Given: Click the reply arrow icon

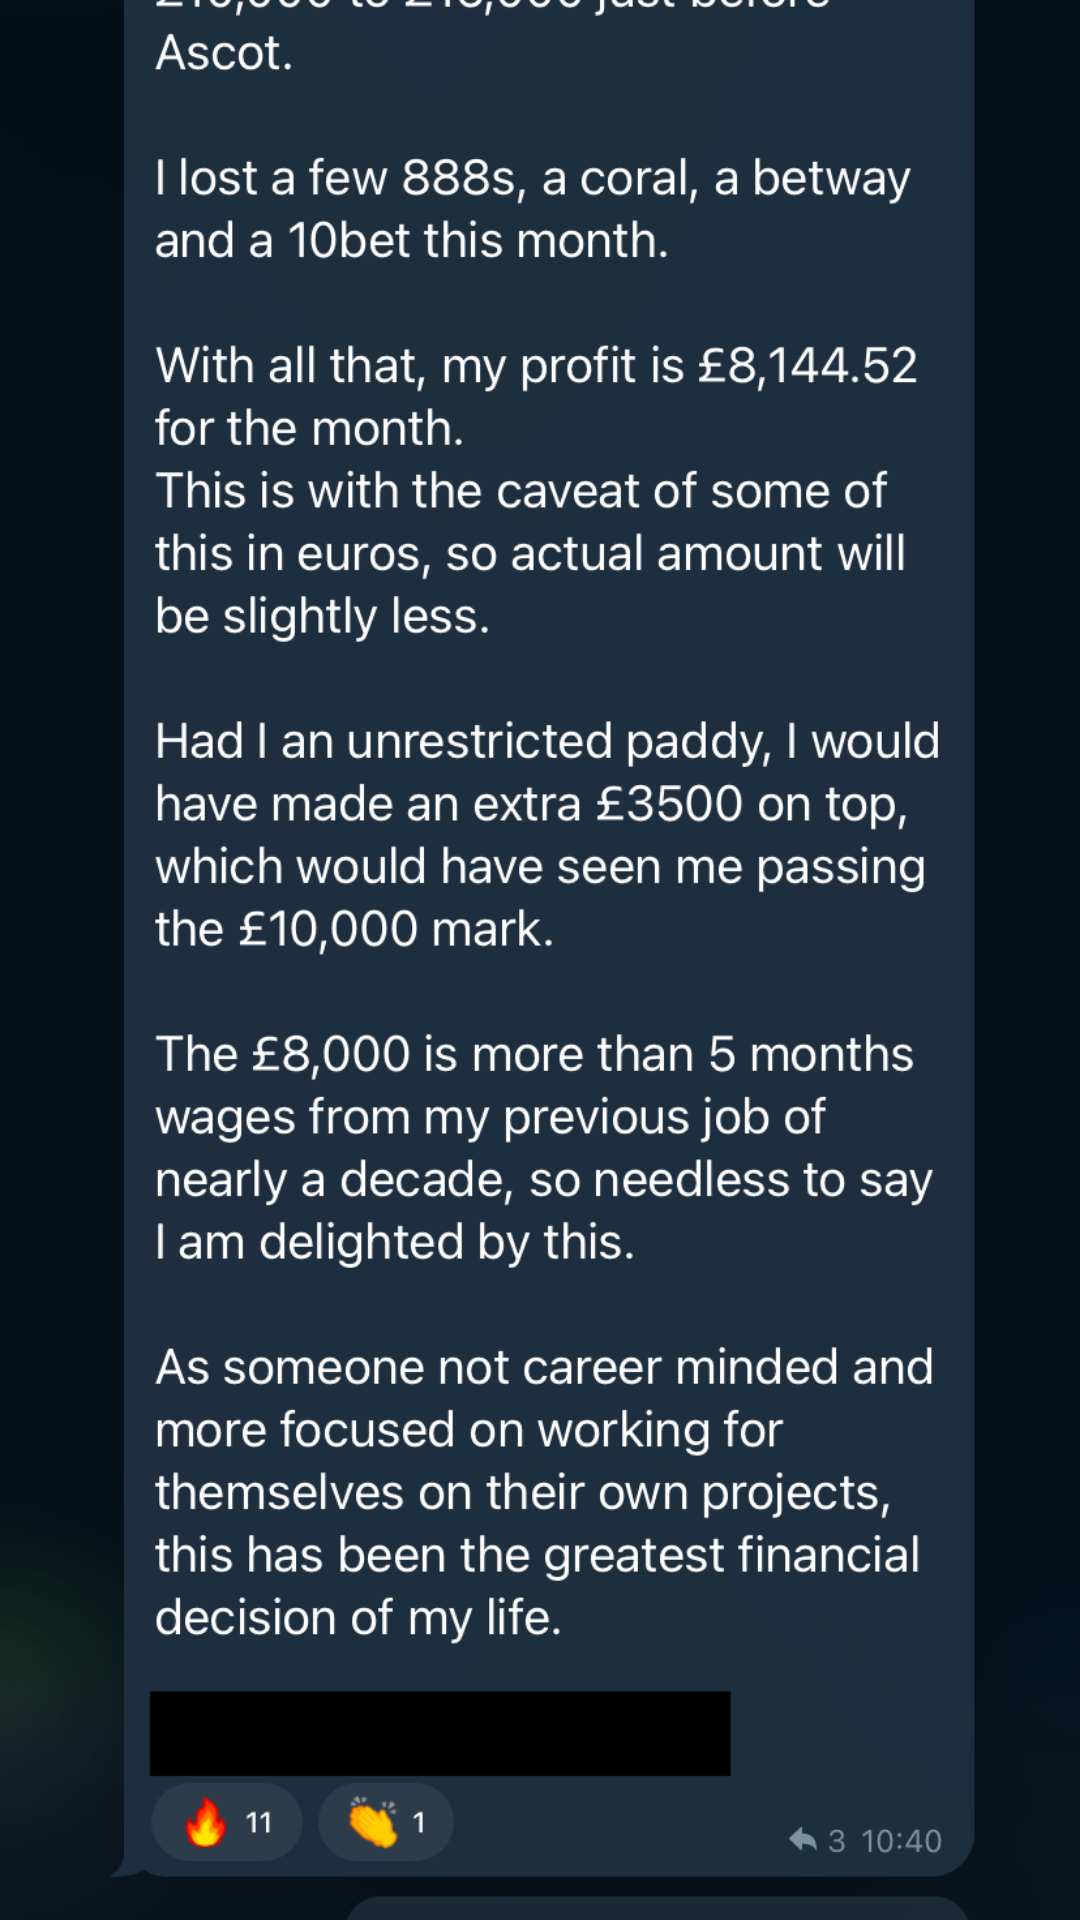Looking at the screenshot, I should pos(802,1839).
